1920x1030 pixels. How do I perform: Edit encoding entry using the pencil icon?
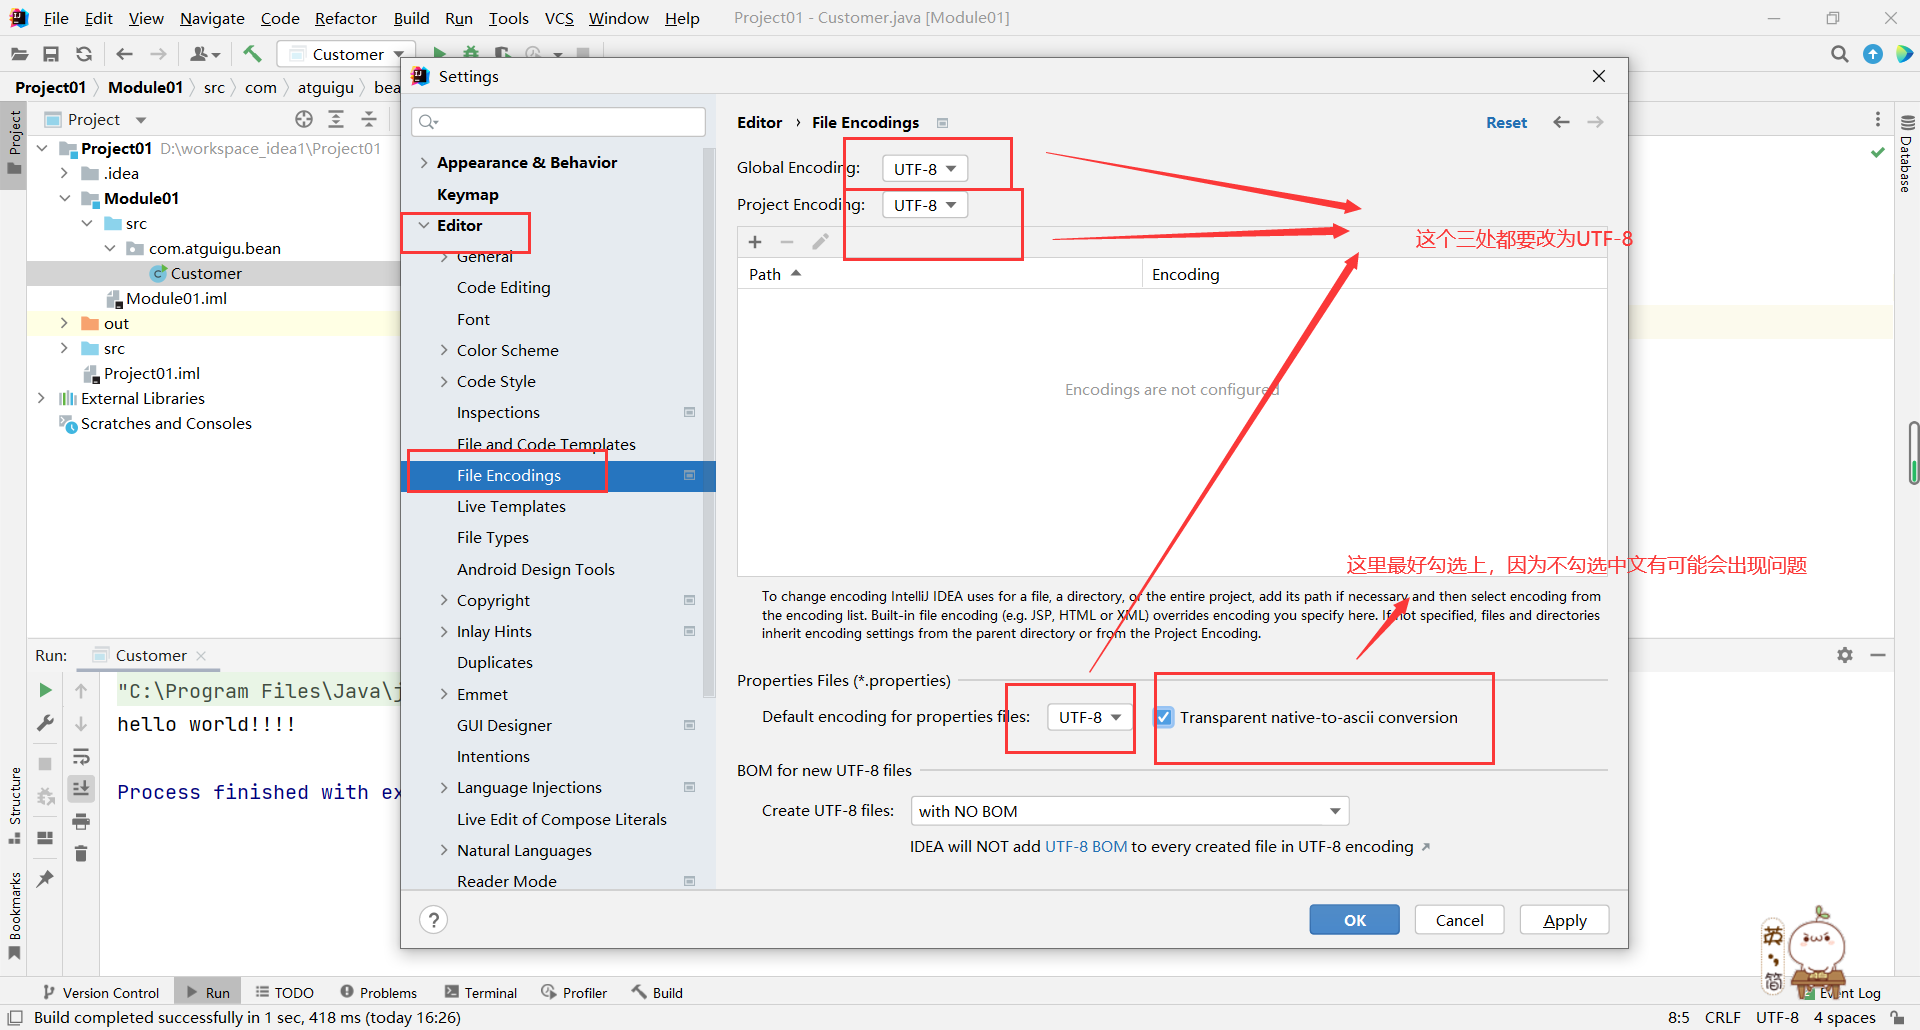[821, 241]
